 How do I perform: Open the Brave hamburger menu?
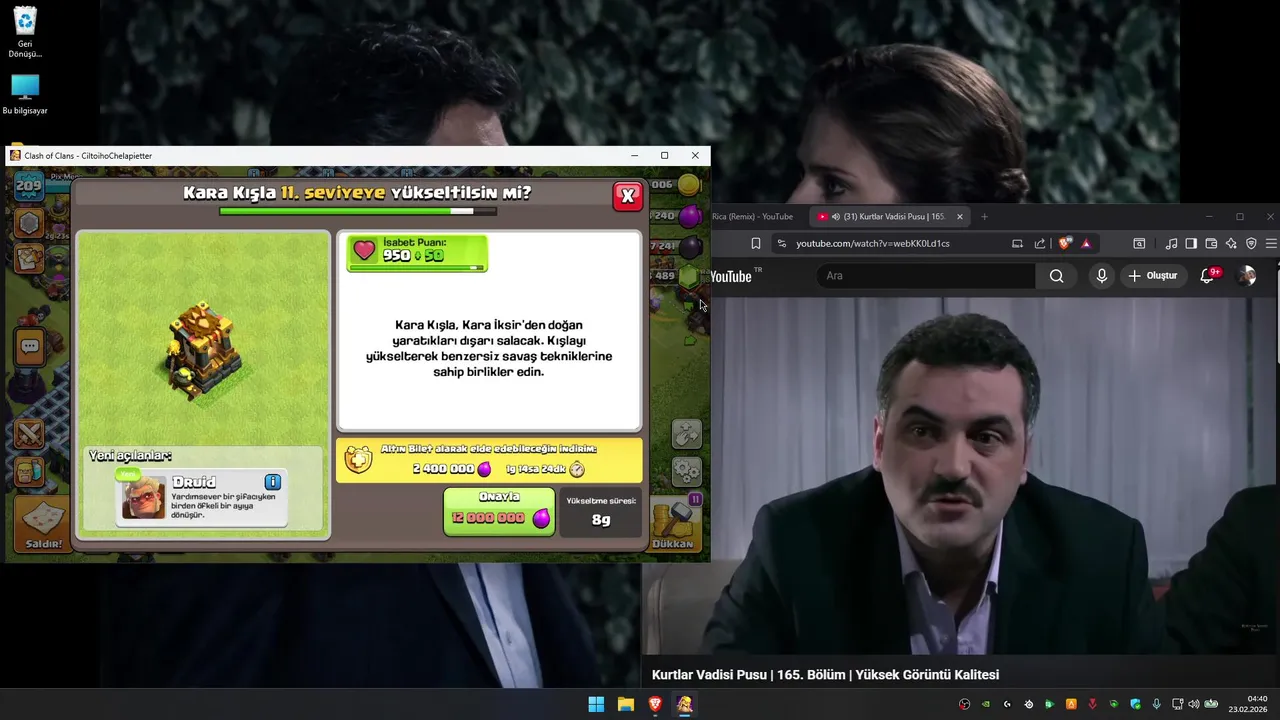click(1271, 243)
